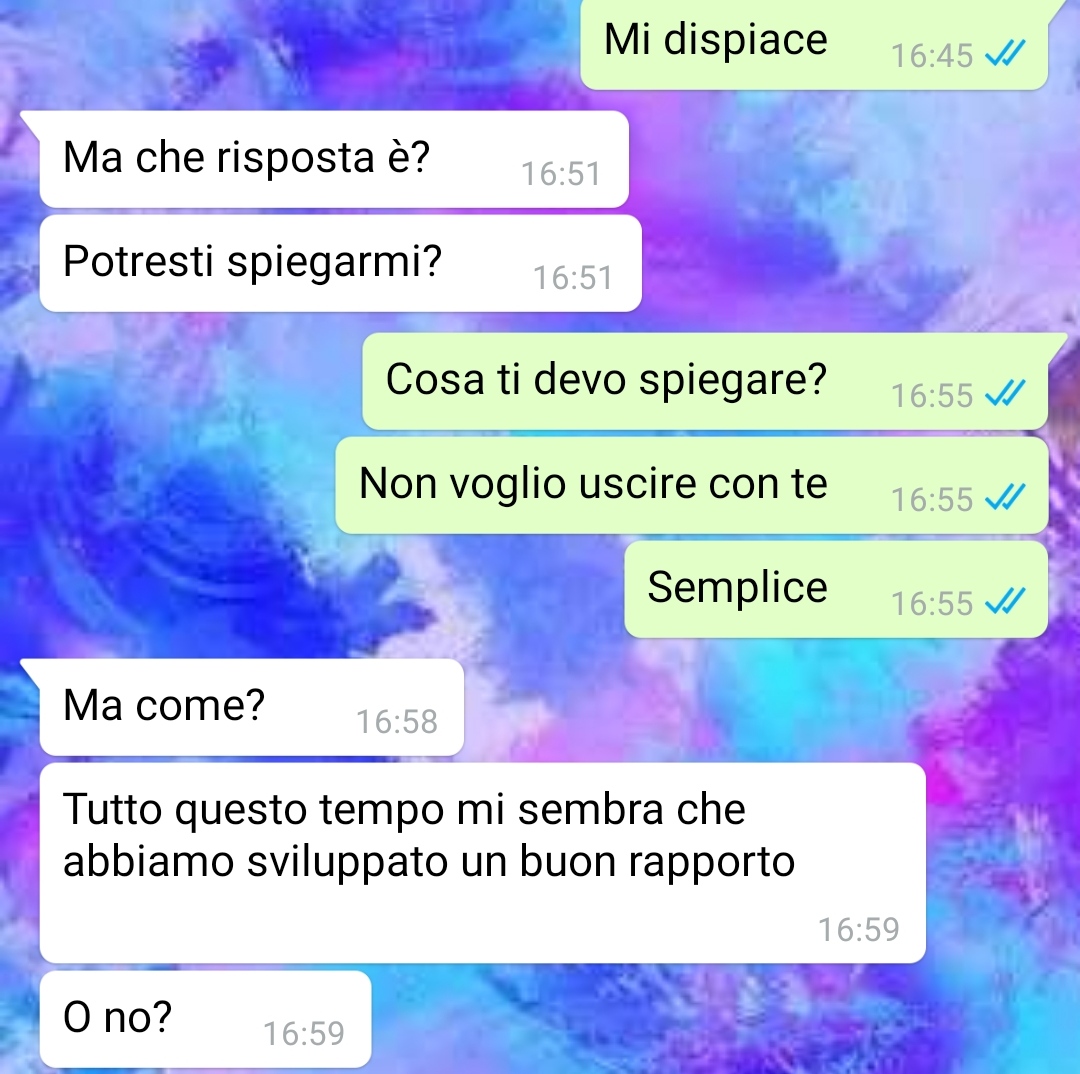Tap the 16:58 timestamp on 'Ma come?'
This screenshot has width=1080, height=1074.
coord(397,722)
